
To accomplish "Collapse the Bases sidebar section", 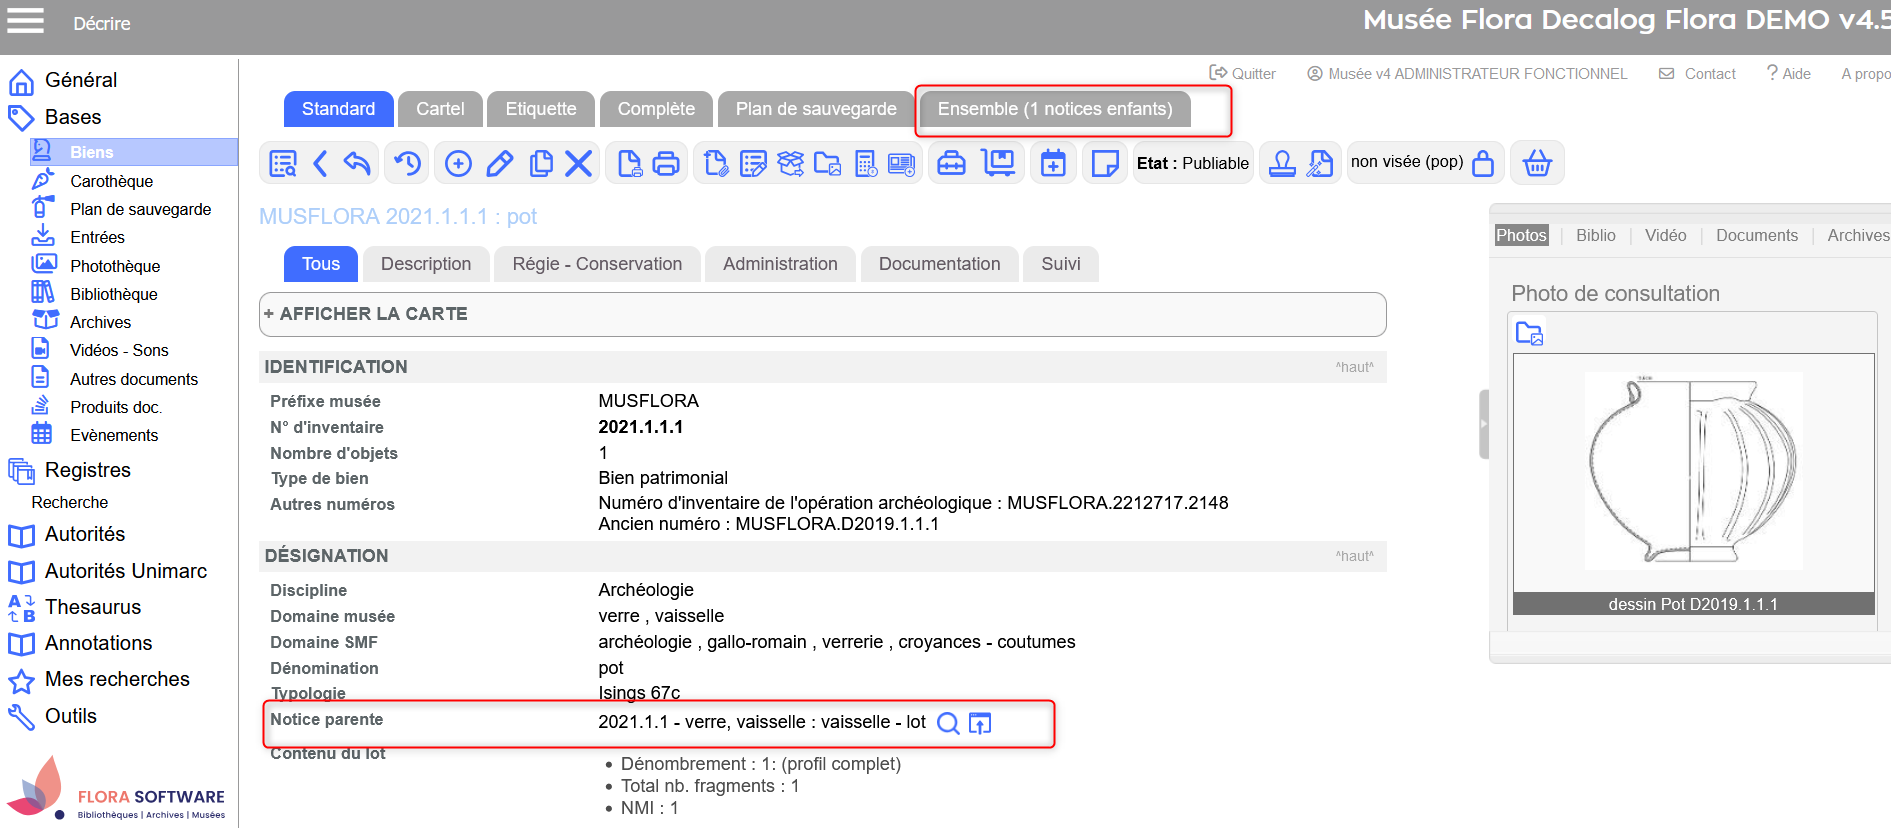I will tap(72, 117).
